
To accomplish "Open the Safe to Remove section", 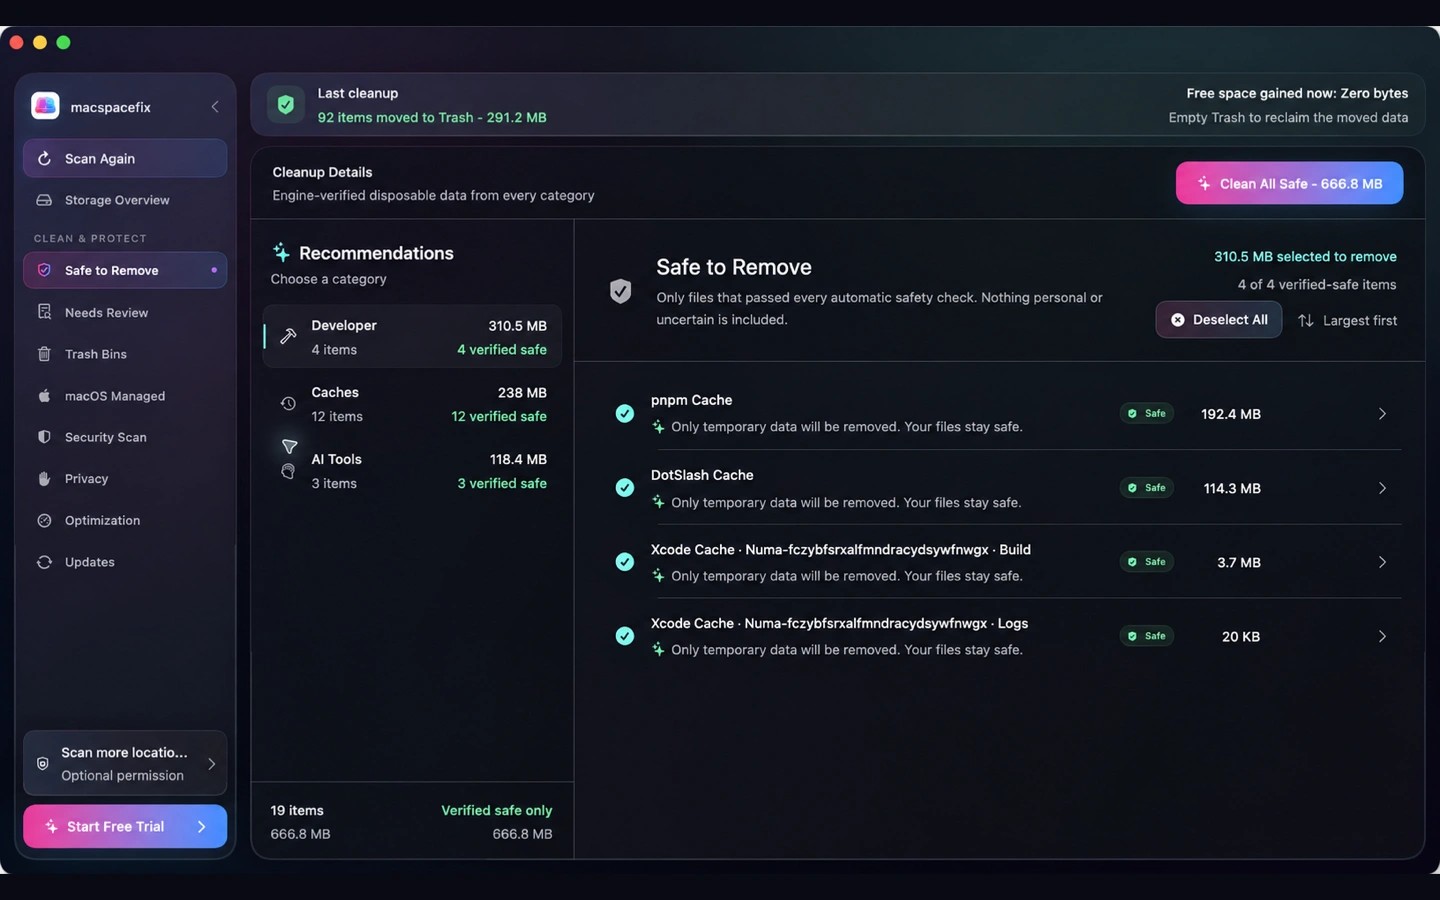I will click(x=125, y=270).
